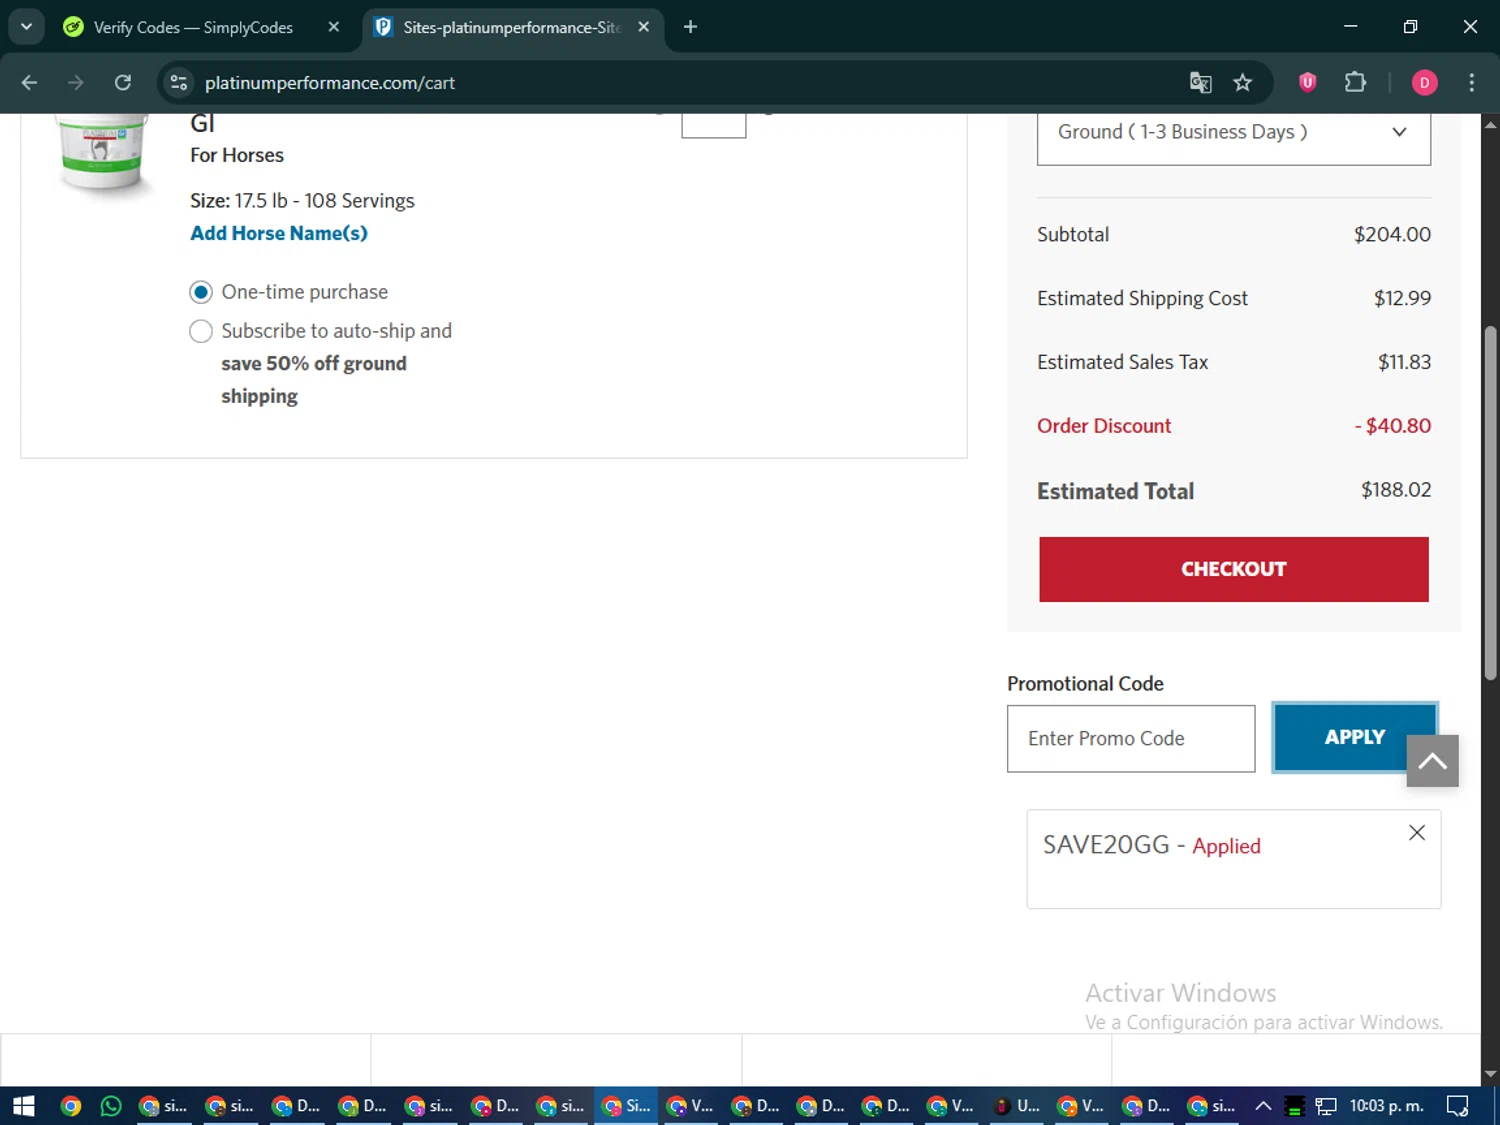Screen dimensions: 1500x1125
Task: Select One-time purchase option
Action: click(x=201, y=292)
